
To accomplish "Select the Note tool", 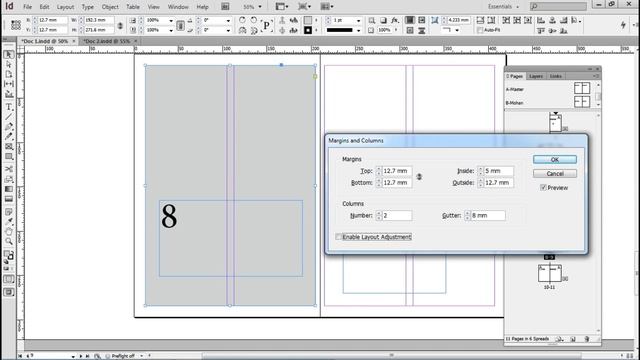I will tap(9, 212).
